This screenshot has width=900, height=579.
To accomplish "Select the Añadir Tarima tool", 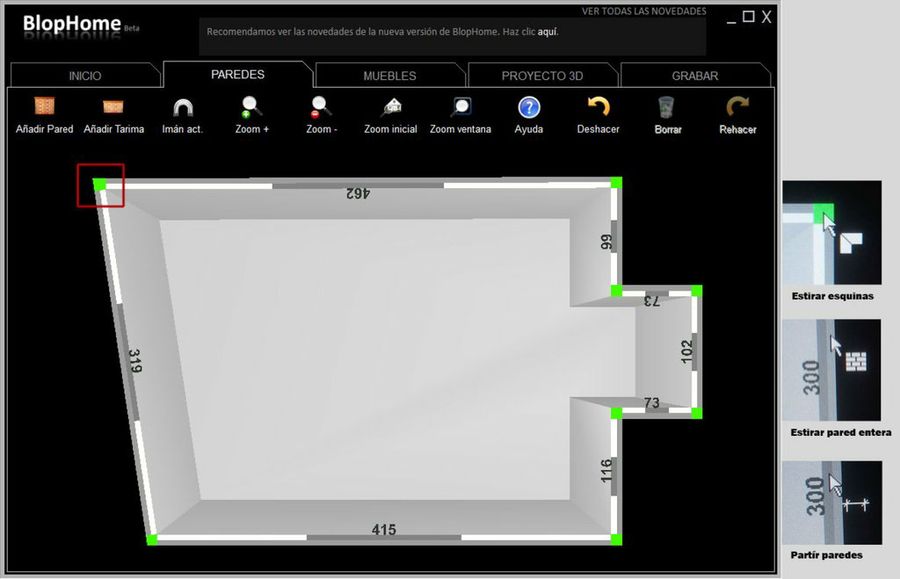I will [113, 106].
